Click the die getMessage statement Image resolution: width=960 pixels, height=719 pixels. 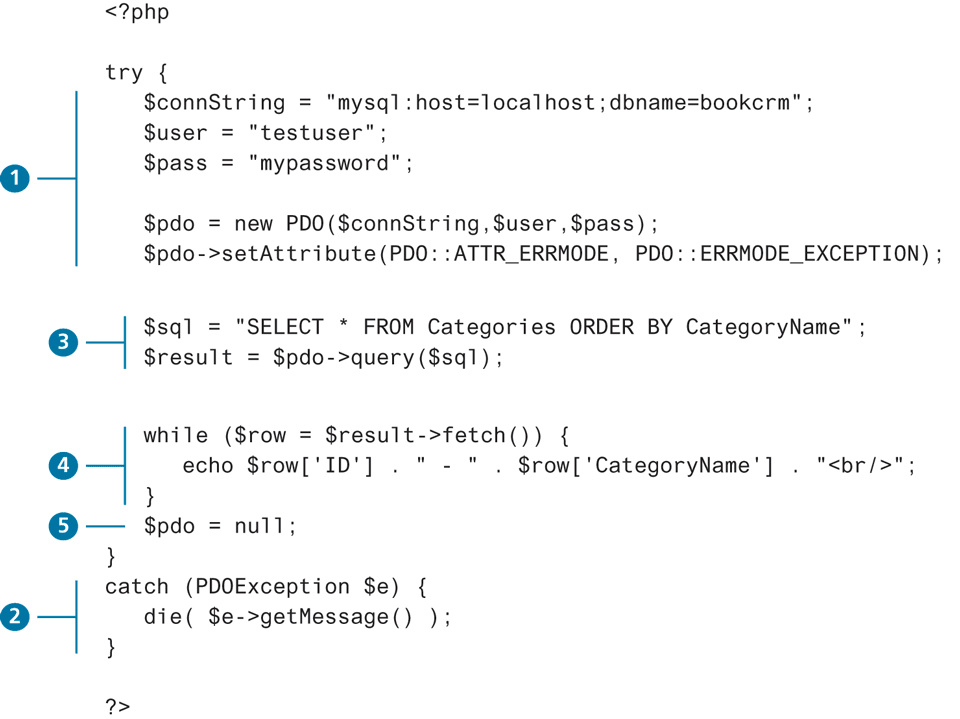click(x=297, y=617)
